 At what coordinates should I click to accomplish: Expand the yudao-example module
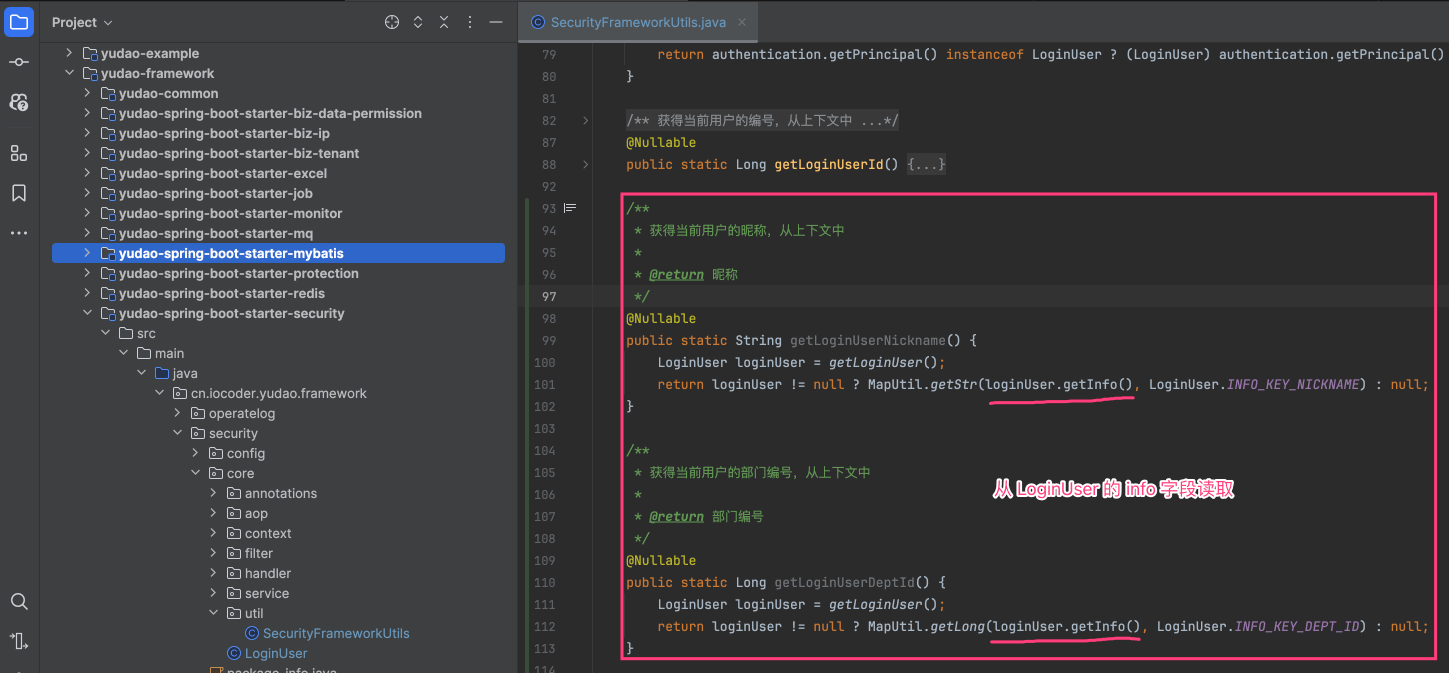[69, 53]
